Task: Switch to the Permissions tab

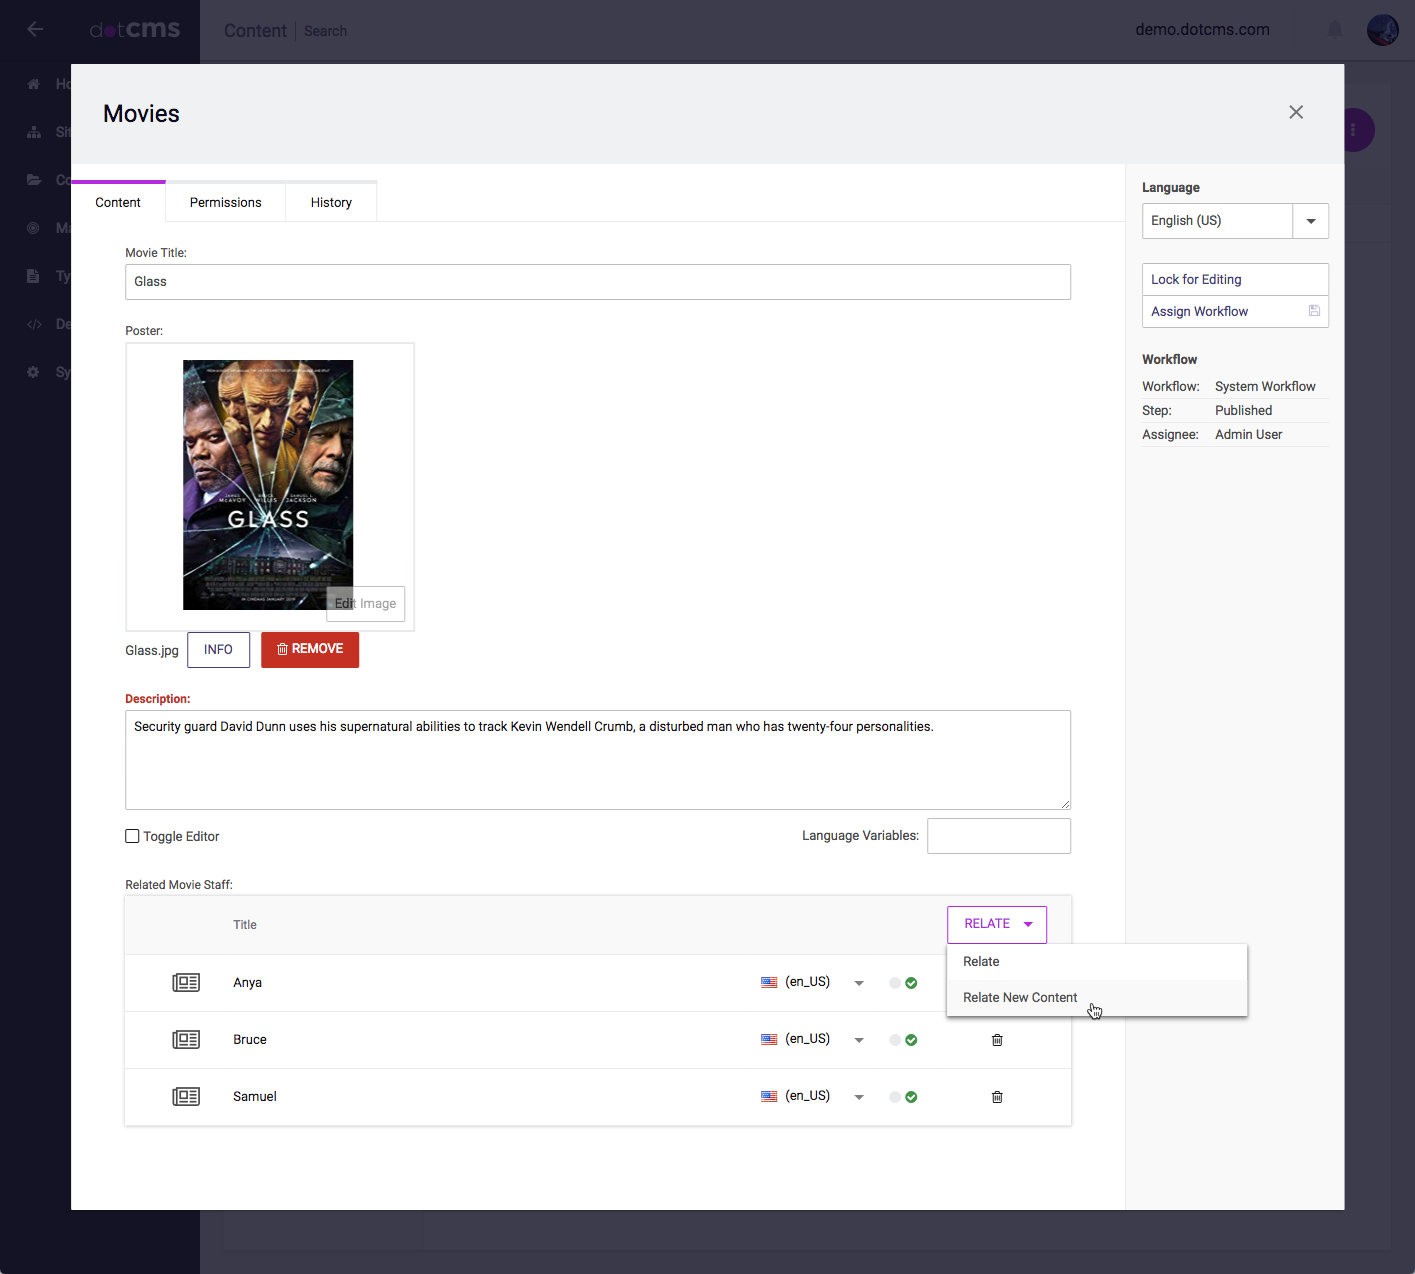Action: pyautogui.click(x=225, y=202)
